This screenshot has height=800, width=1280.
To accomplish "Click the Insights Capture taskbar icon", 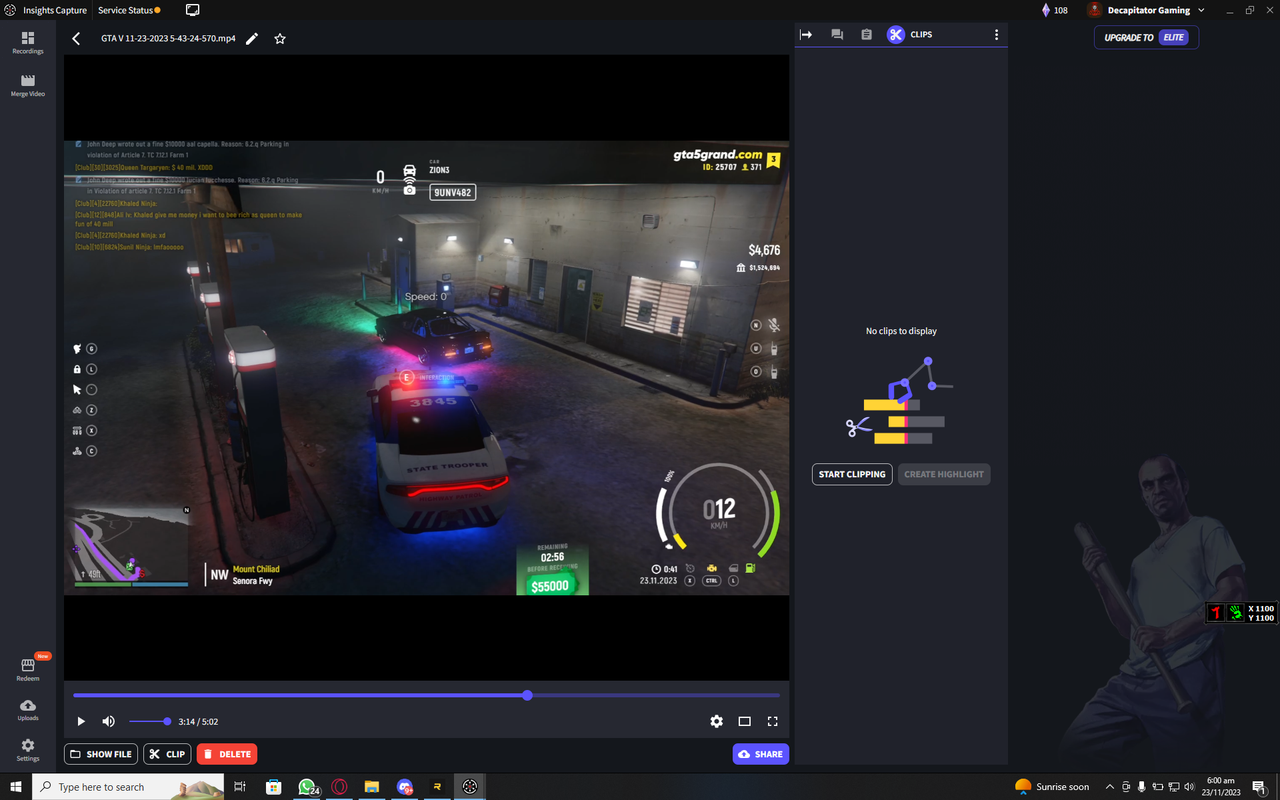I will point(470,787).
